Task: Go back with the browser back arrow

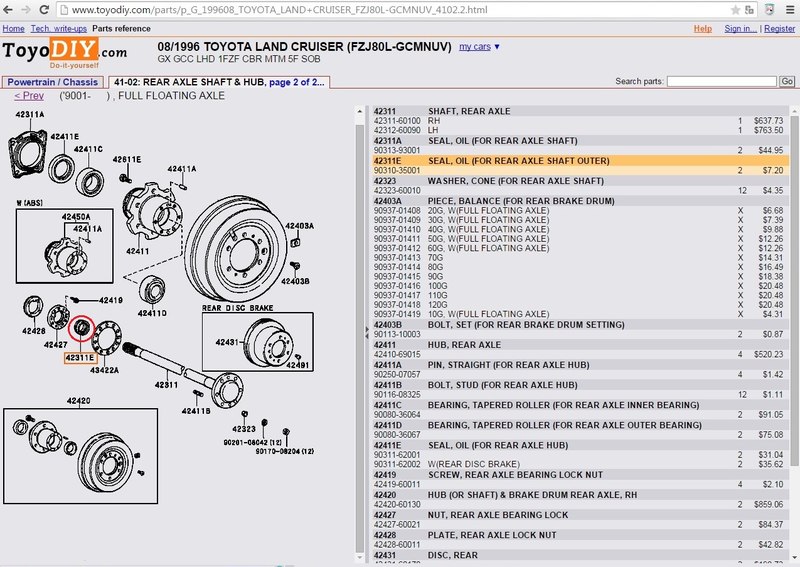Action: 8,10
